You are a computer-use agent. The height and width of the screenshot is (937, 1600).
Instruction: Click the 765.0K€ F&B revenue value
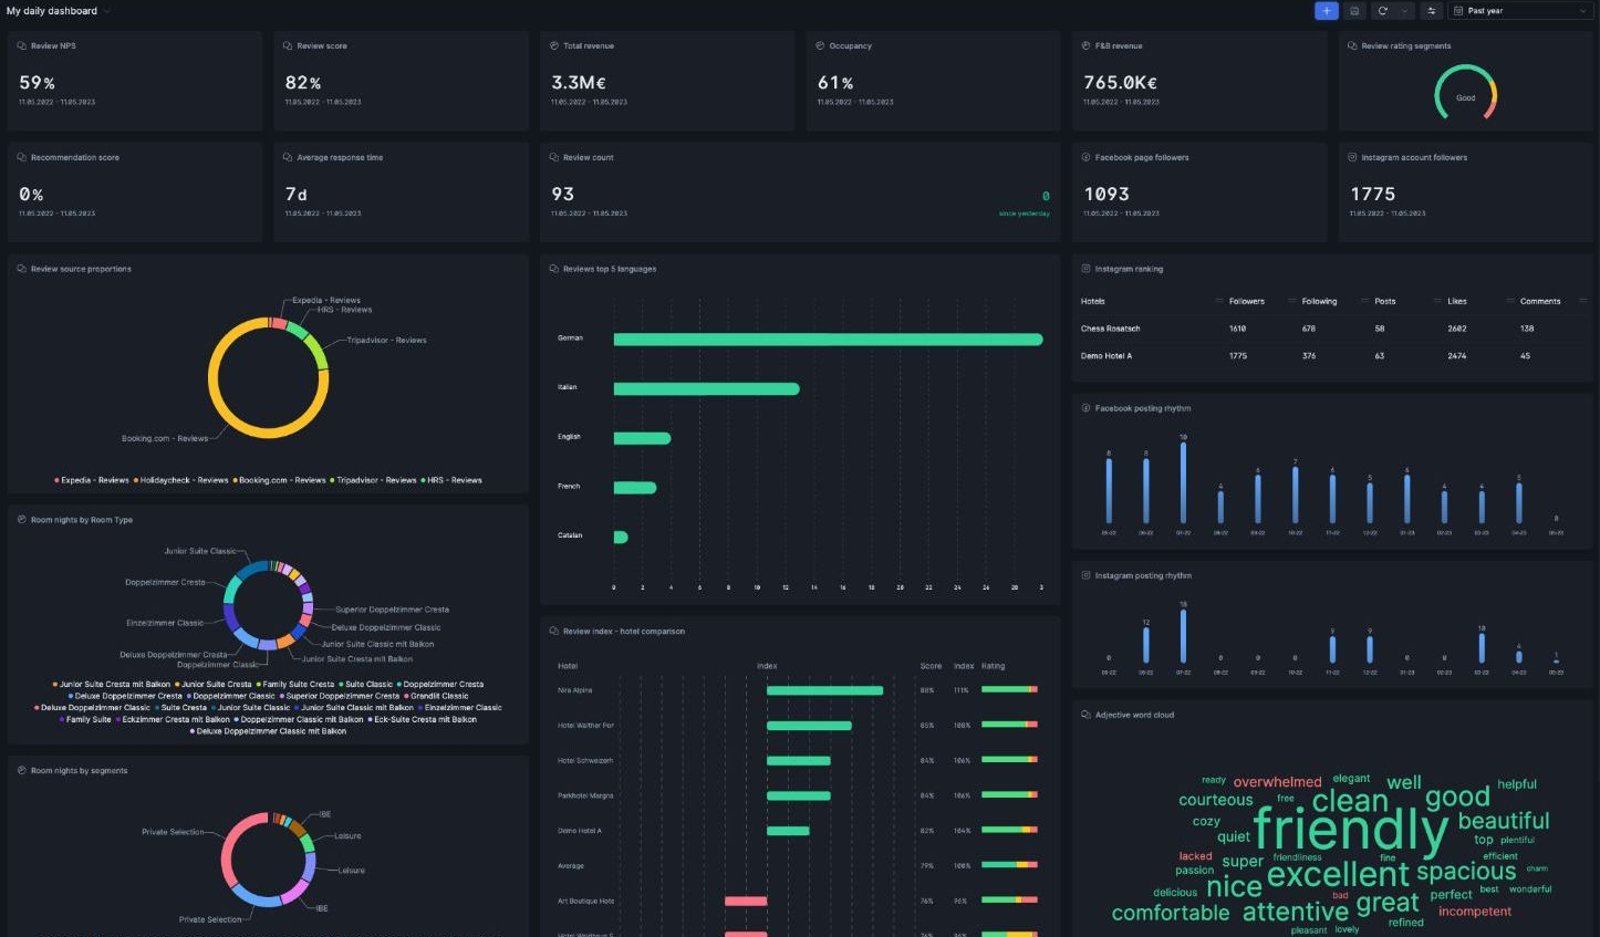click(x=1120, y=83)
